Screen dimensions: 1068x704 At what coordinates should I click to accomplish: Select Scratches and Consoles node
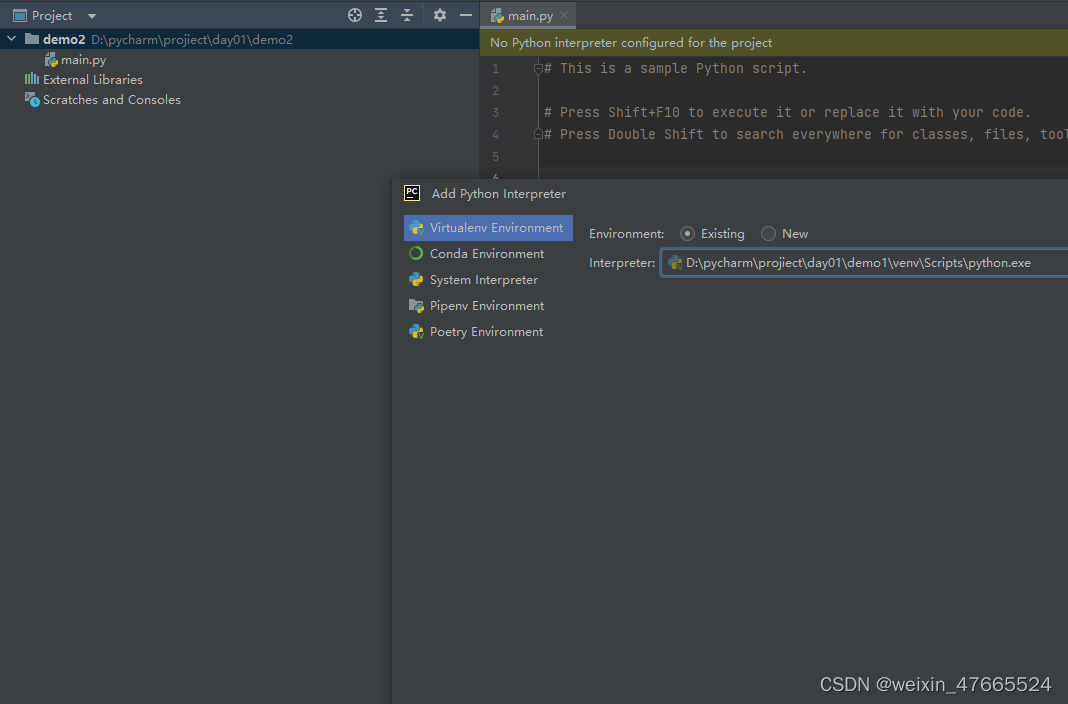(103, 99)
